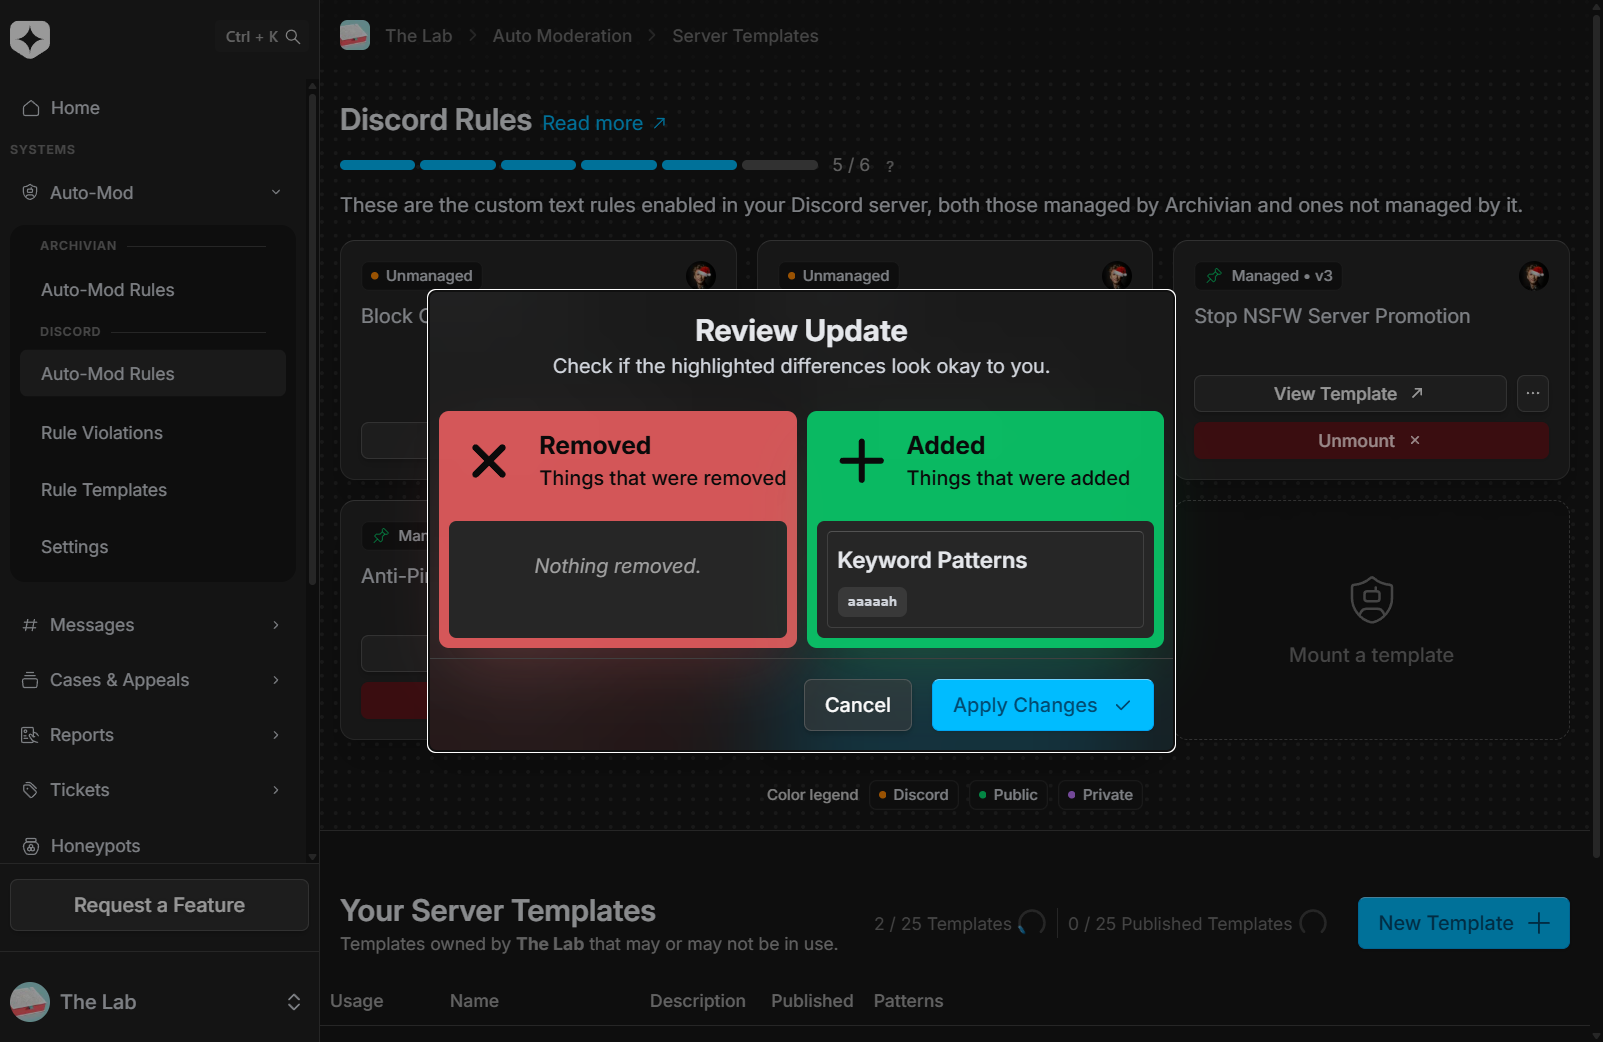This screenshot has height=1042, width=1603.
Task: Click the Removed X icon
Action: tap(489, 461)
